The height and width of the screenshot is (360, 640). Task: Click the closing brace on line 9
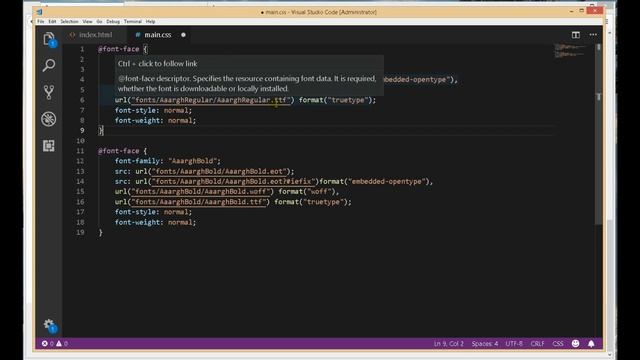pos(100,131)
